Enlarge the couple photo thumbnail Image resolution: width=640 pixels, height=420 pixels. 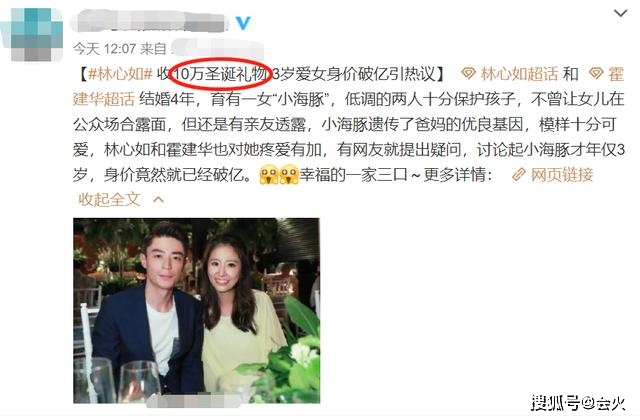pyautogui.click(x=196, y=311)
